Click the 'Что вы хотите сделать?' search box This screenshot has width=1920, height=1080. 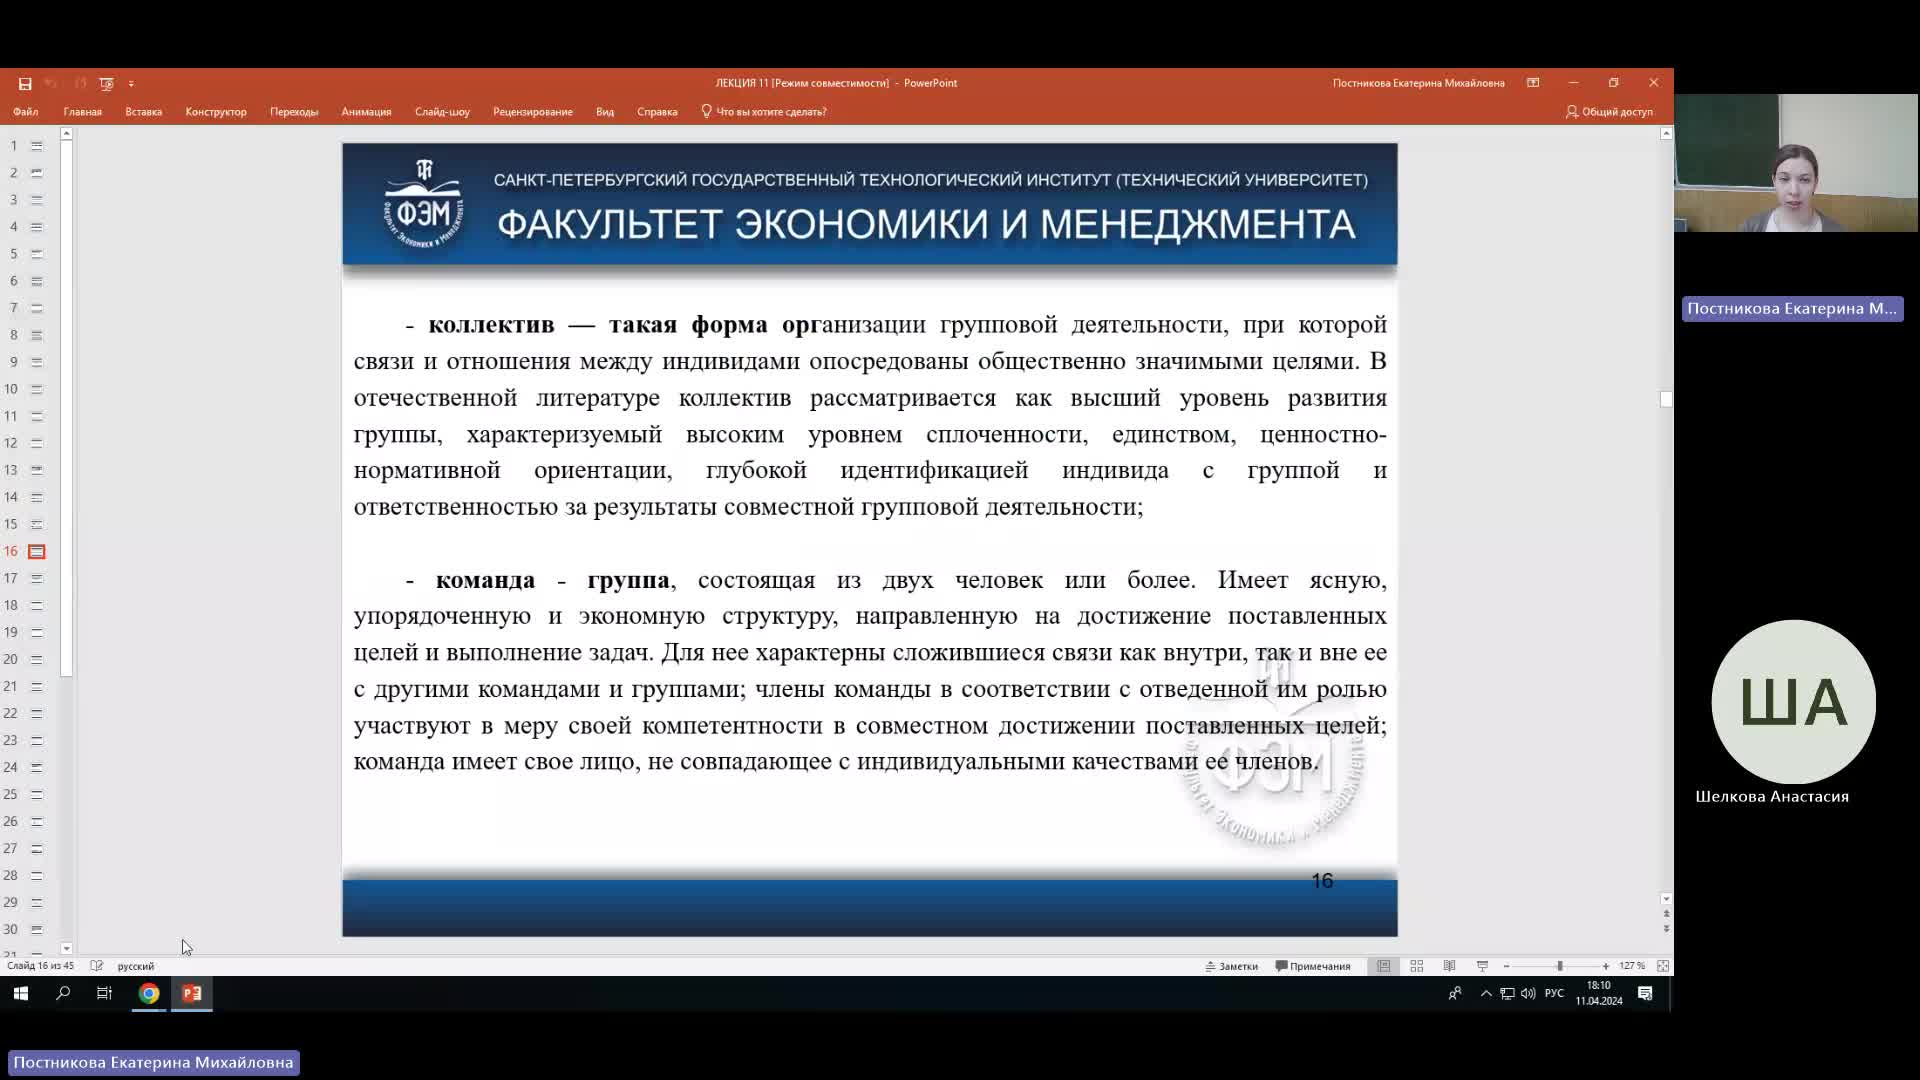point(764,112)
